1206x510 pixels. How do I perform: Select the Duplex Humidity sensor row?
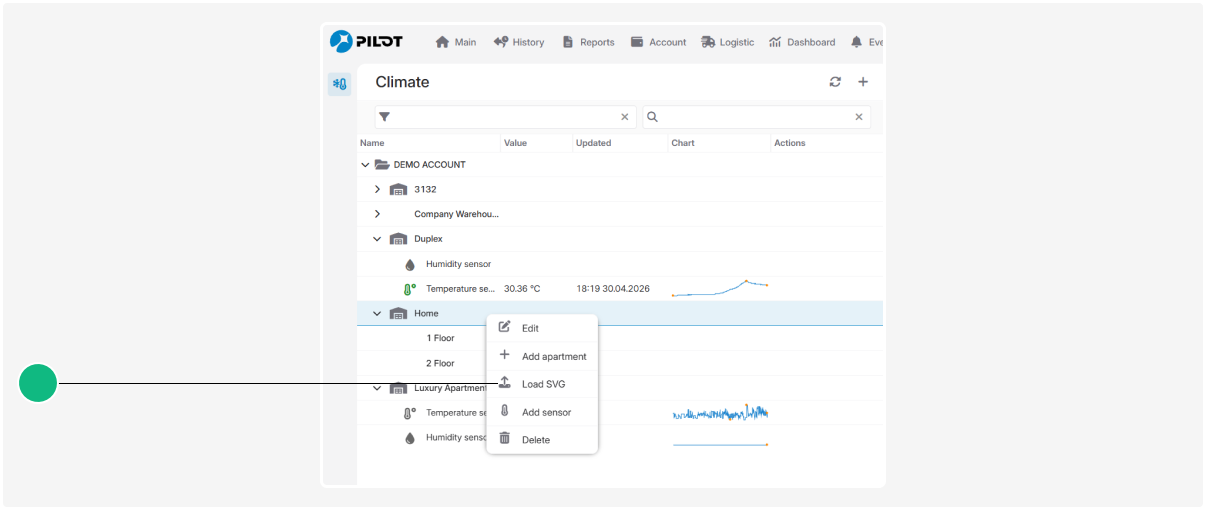click(620, 264)
